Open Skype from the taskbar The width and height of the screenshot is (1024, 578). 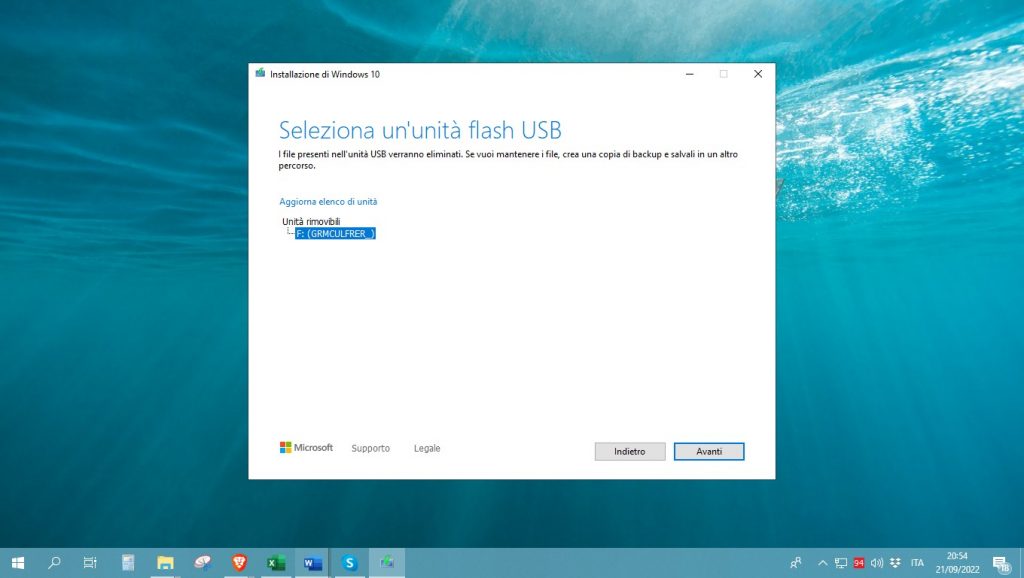[x=350, y=563]
